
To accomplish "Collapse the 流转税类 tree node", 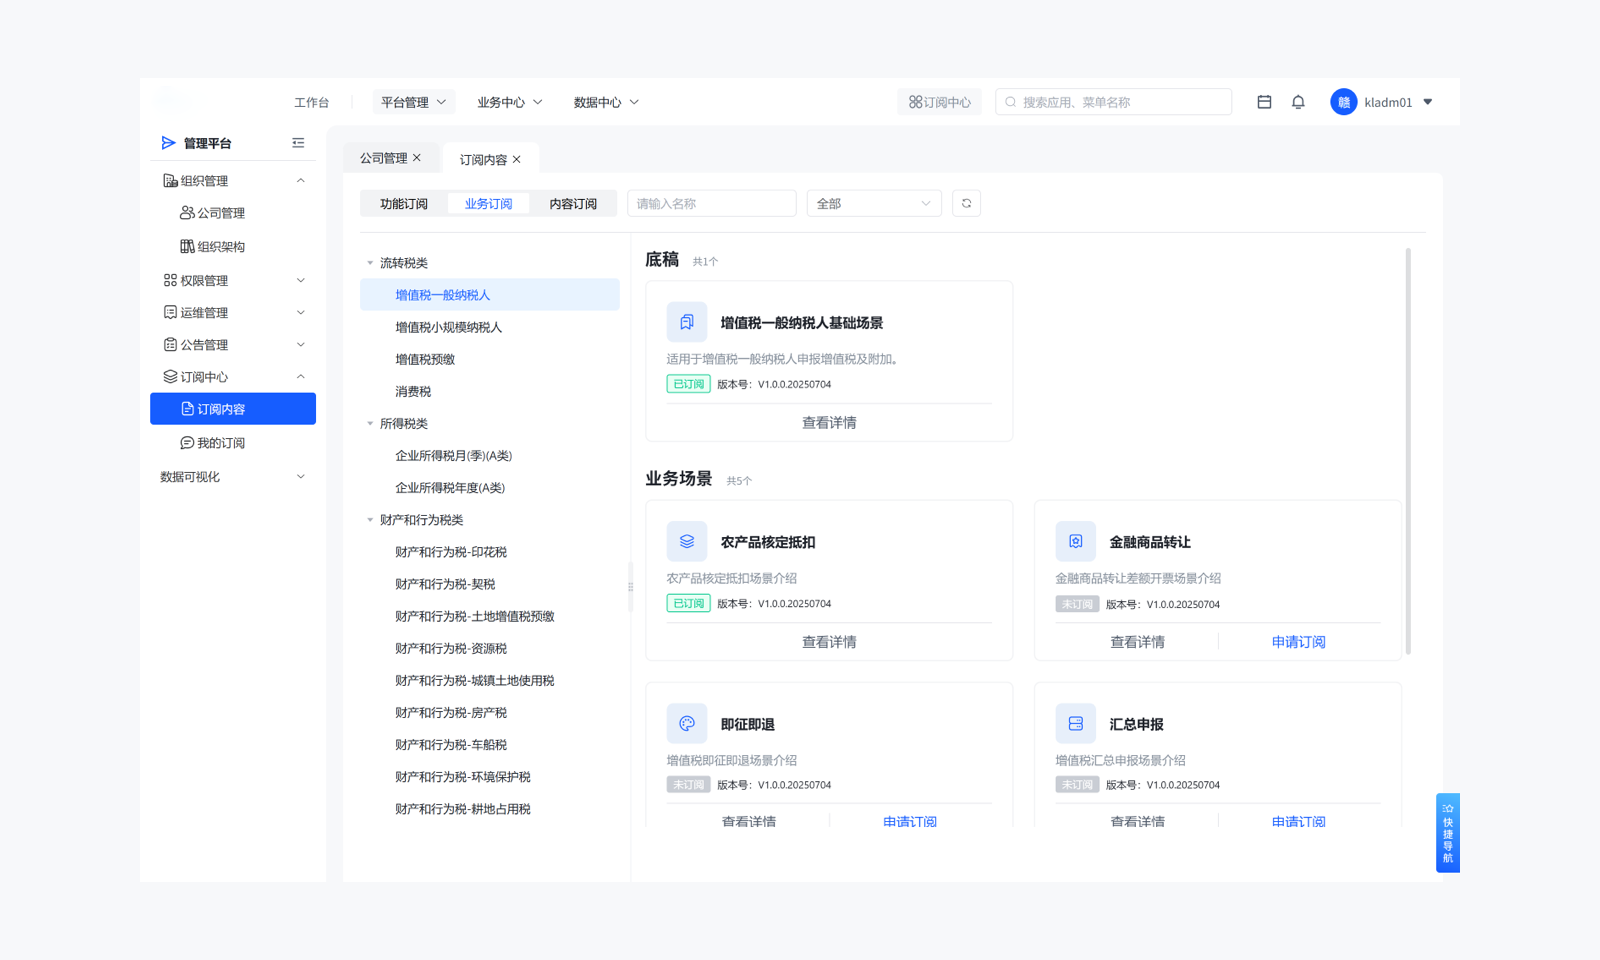I will [370, 263].
